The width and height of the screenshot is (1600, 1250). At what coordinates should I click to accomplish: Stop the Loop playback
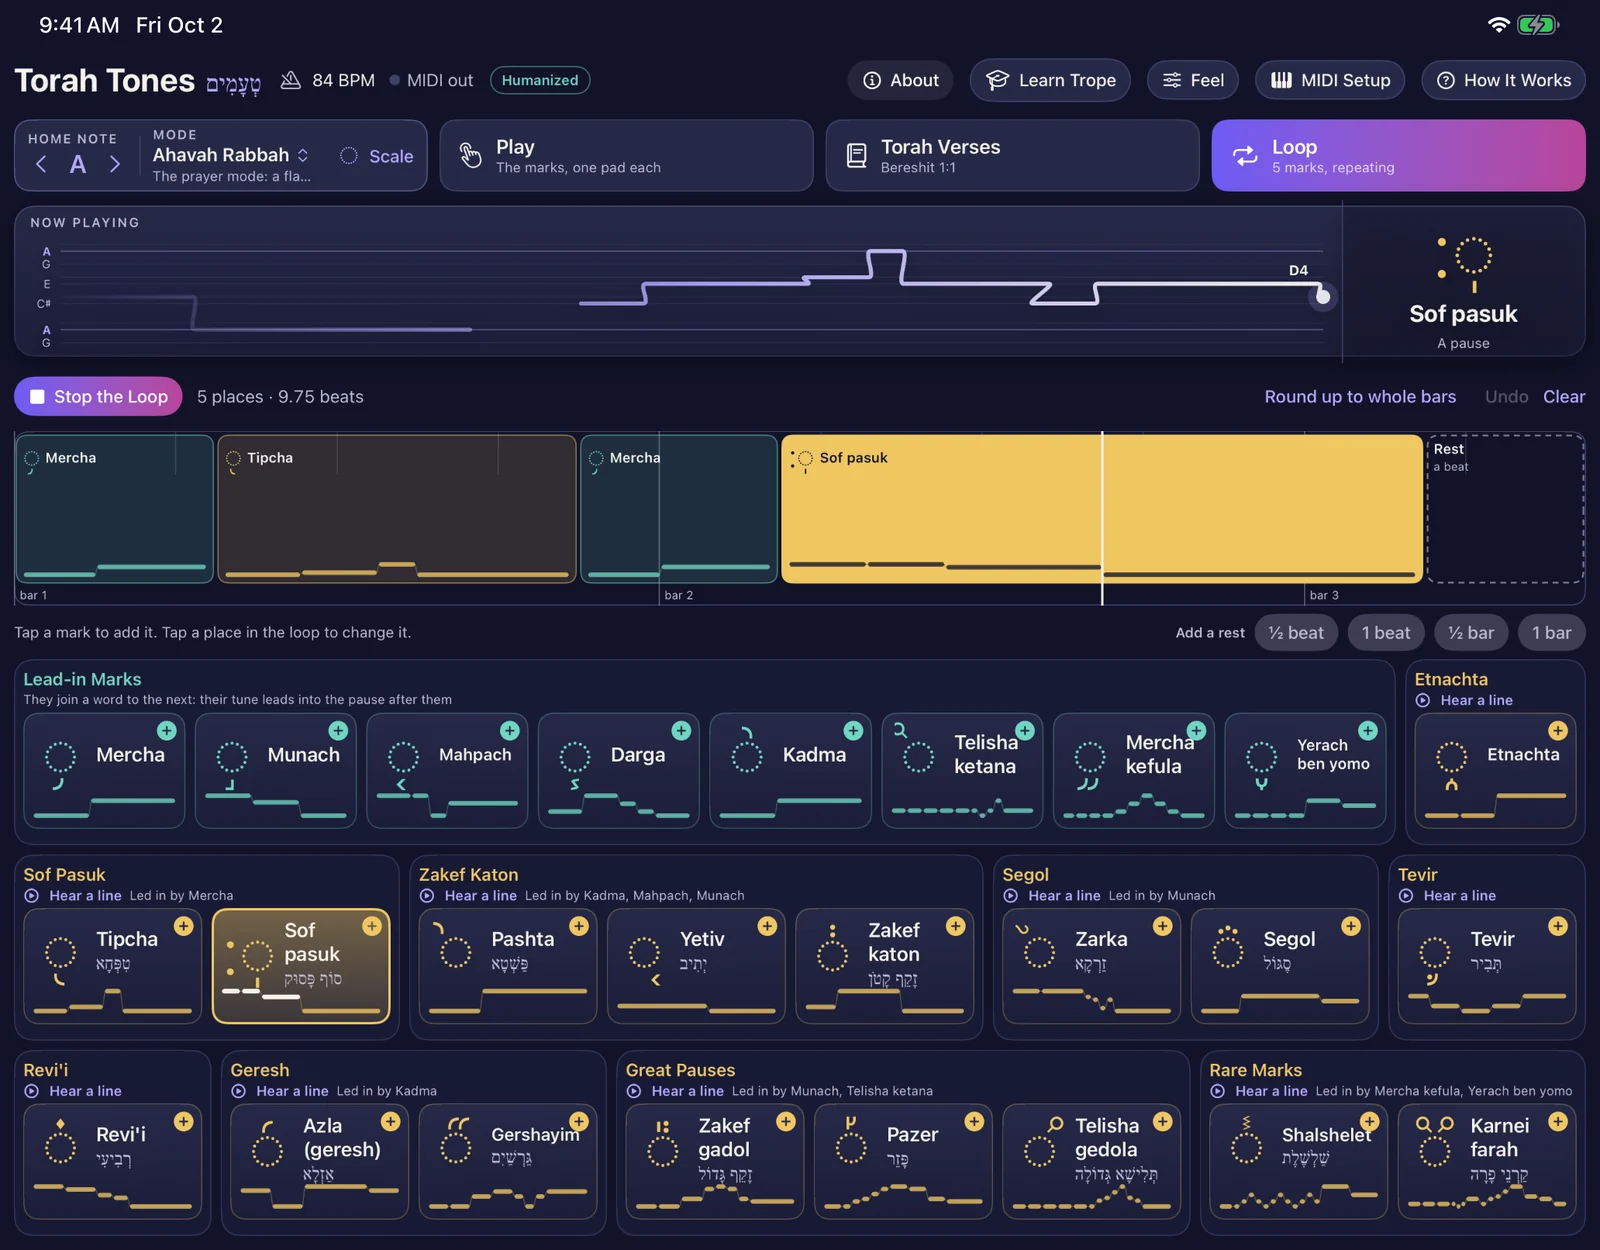(98, 396)
